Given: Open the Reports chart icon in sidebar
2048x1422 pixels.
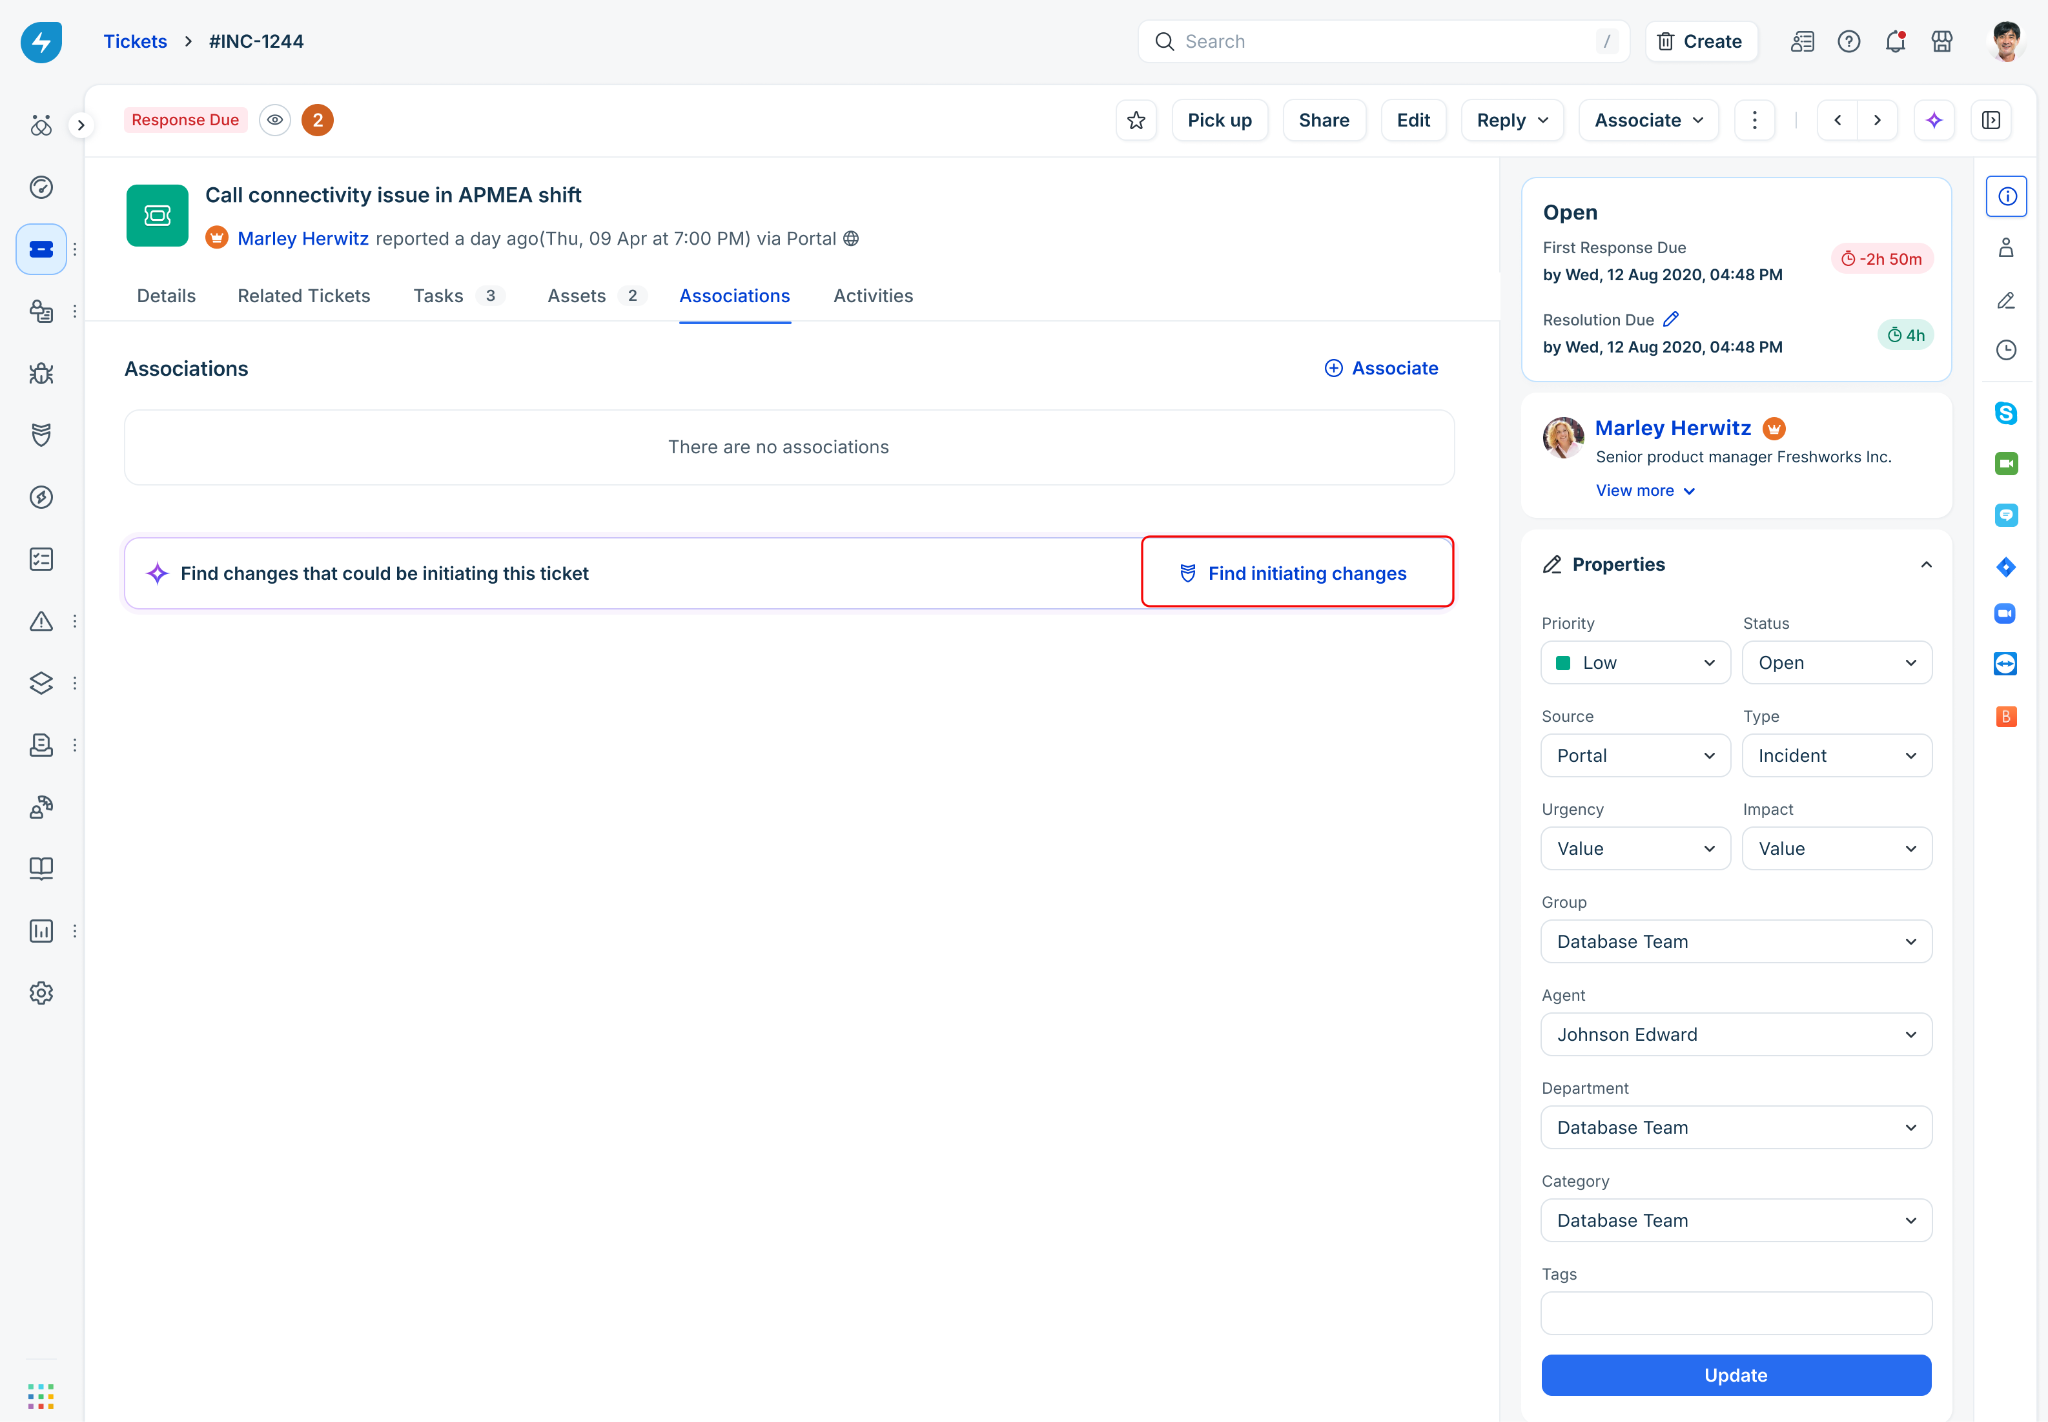Looking at the screenshot, I should click(x=41, y=931).
